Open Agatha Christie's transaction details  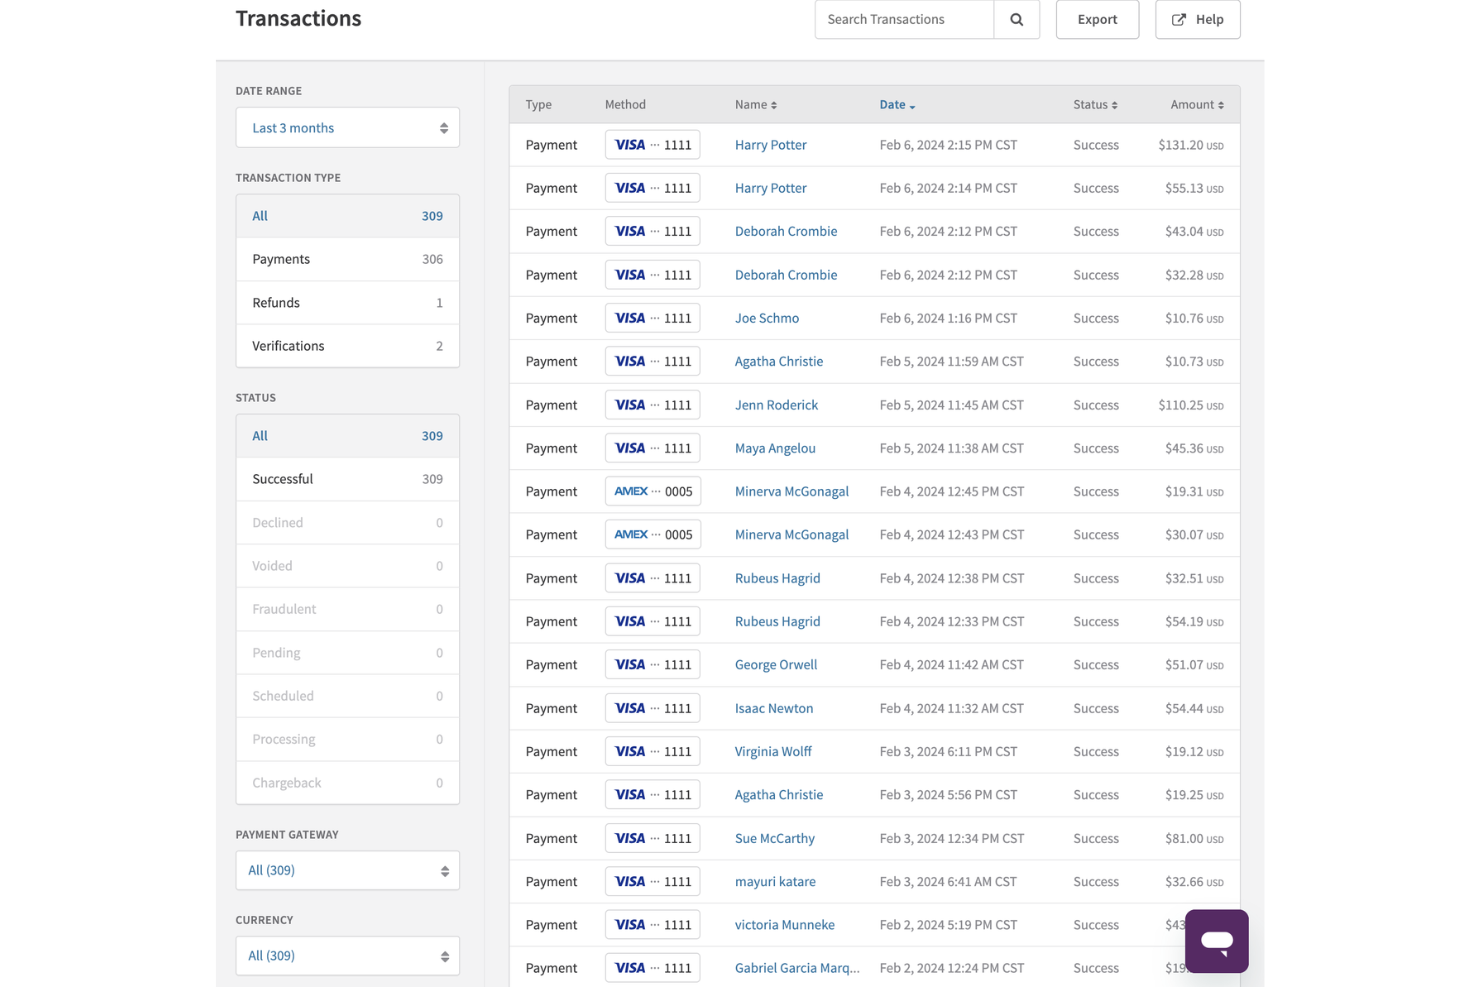click(x=779, y=361)
